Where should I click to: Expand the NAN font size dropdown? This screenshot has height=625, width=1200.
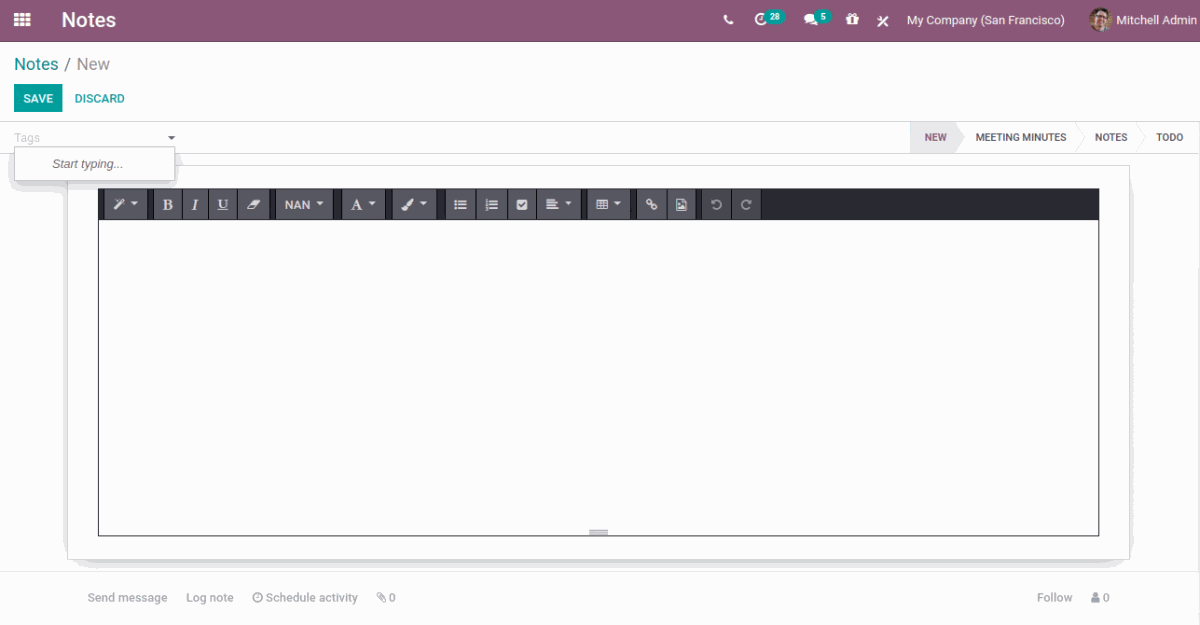click(304, 204)
